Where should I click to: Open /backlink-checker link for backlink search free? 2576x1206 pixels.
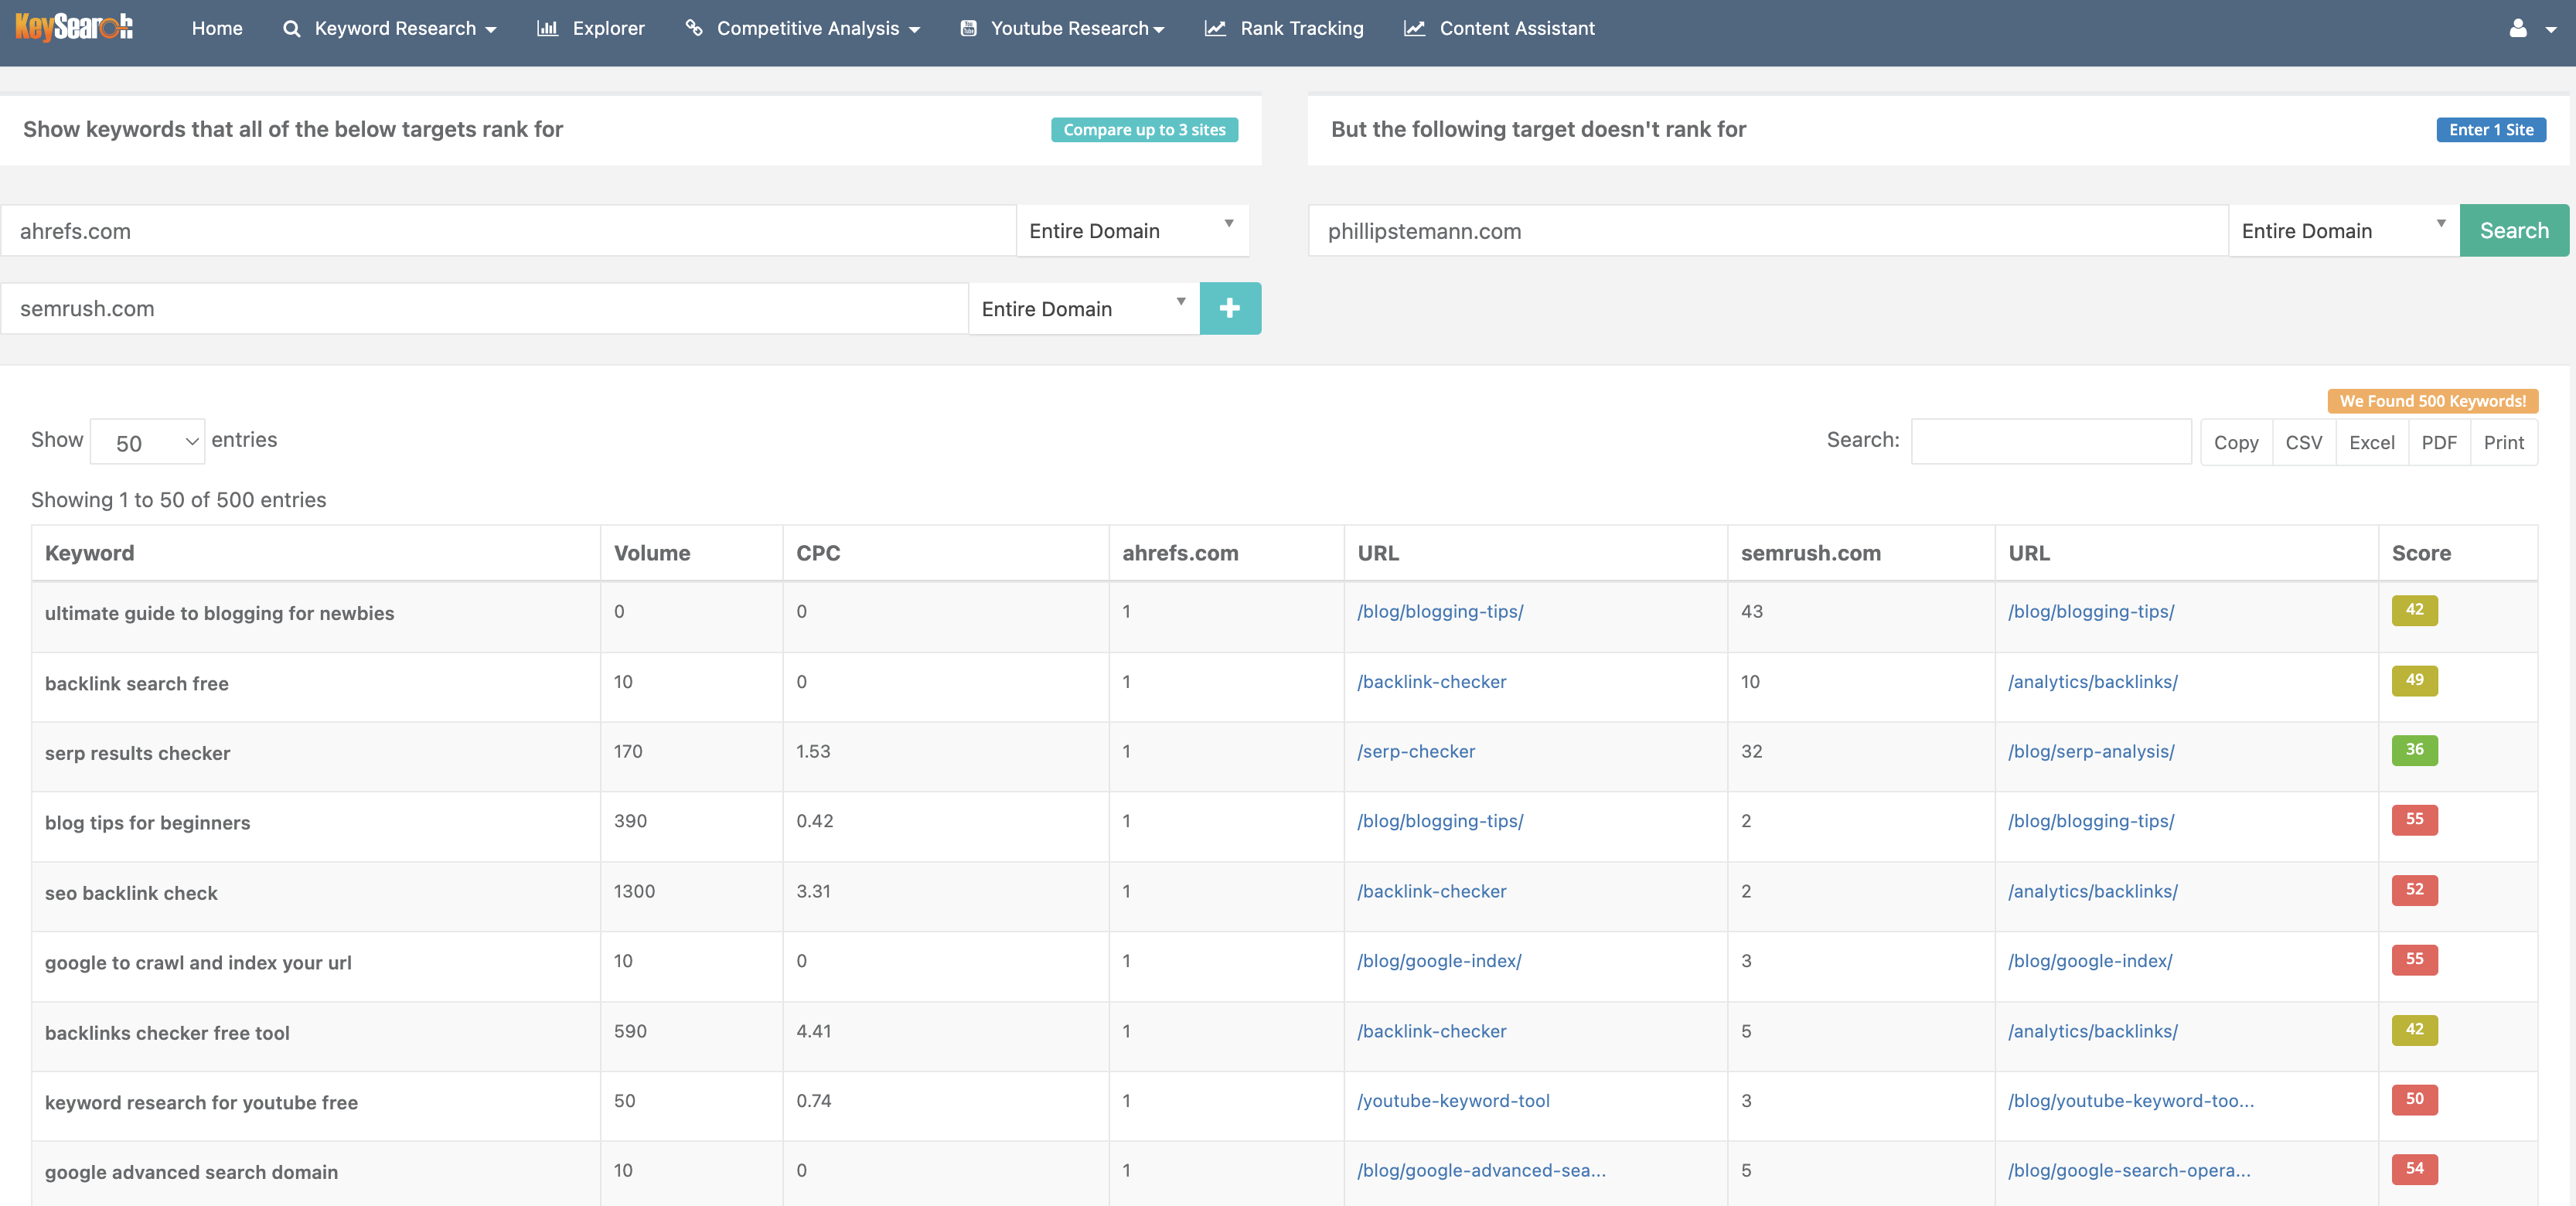[1431, 681]
